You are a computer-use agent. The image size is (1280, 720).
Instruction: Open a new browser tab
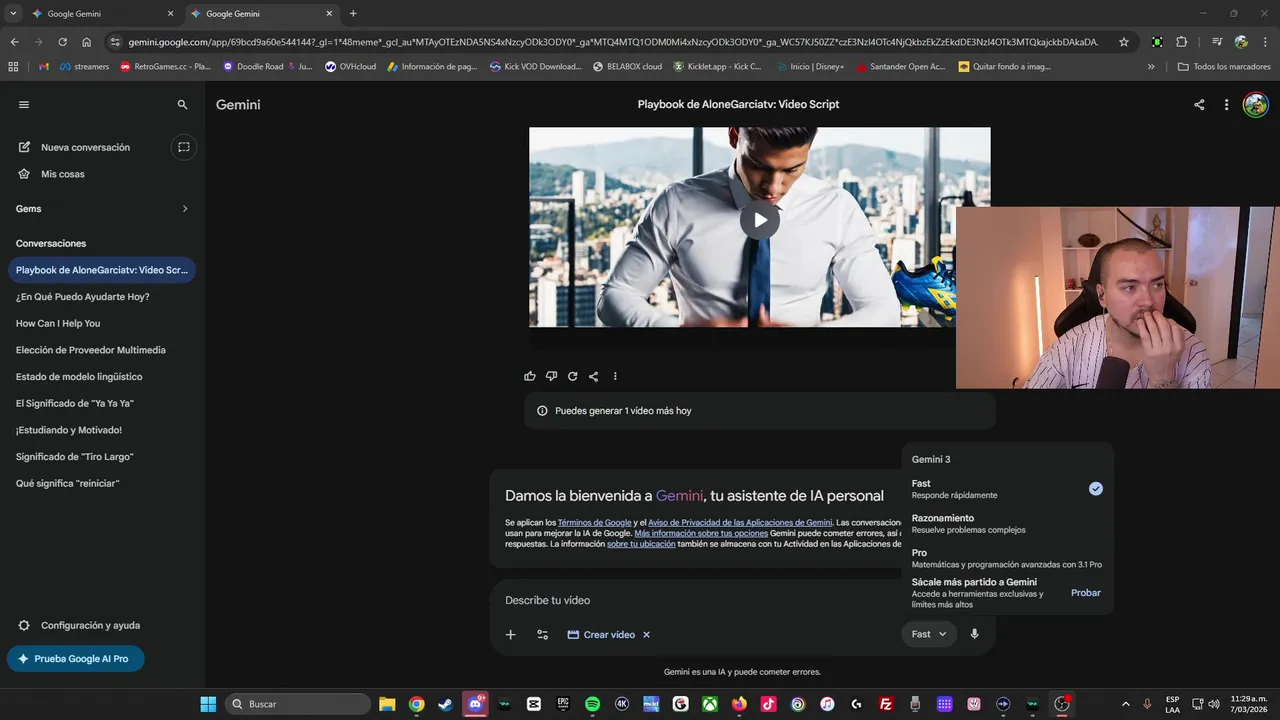(x=353, y=14)
